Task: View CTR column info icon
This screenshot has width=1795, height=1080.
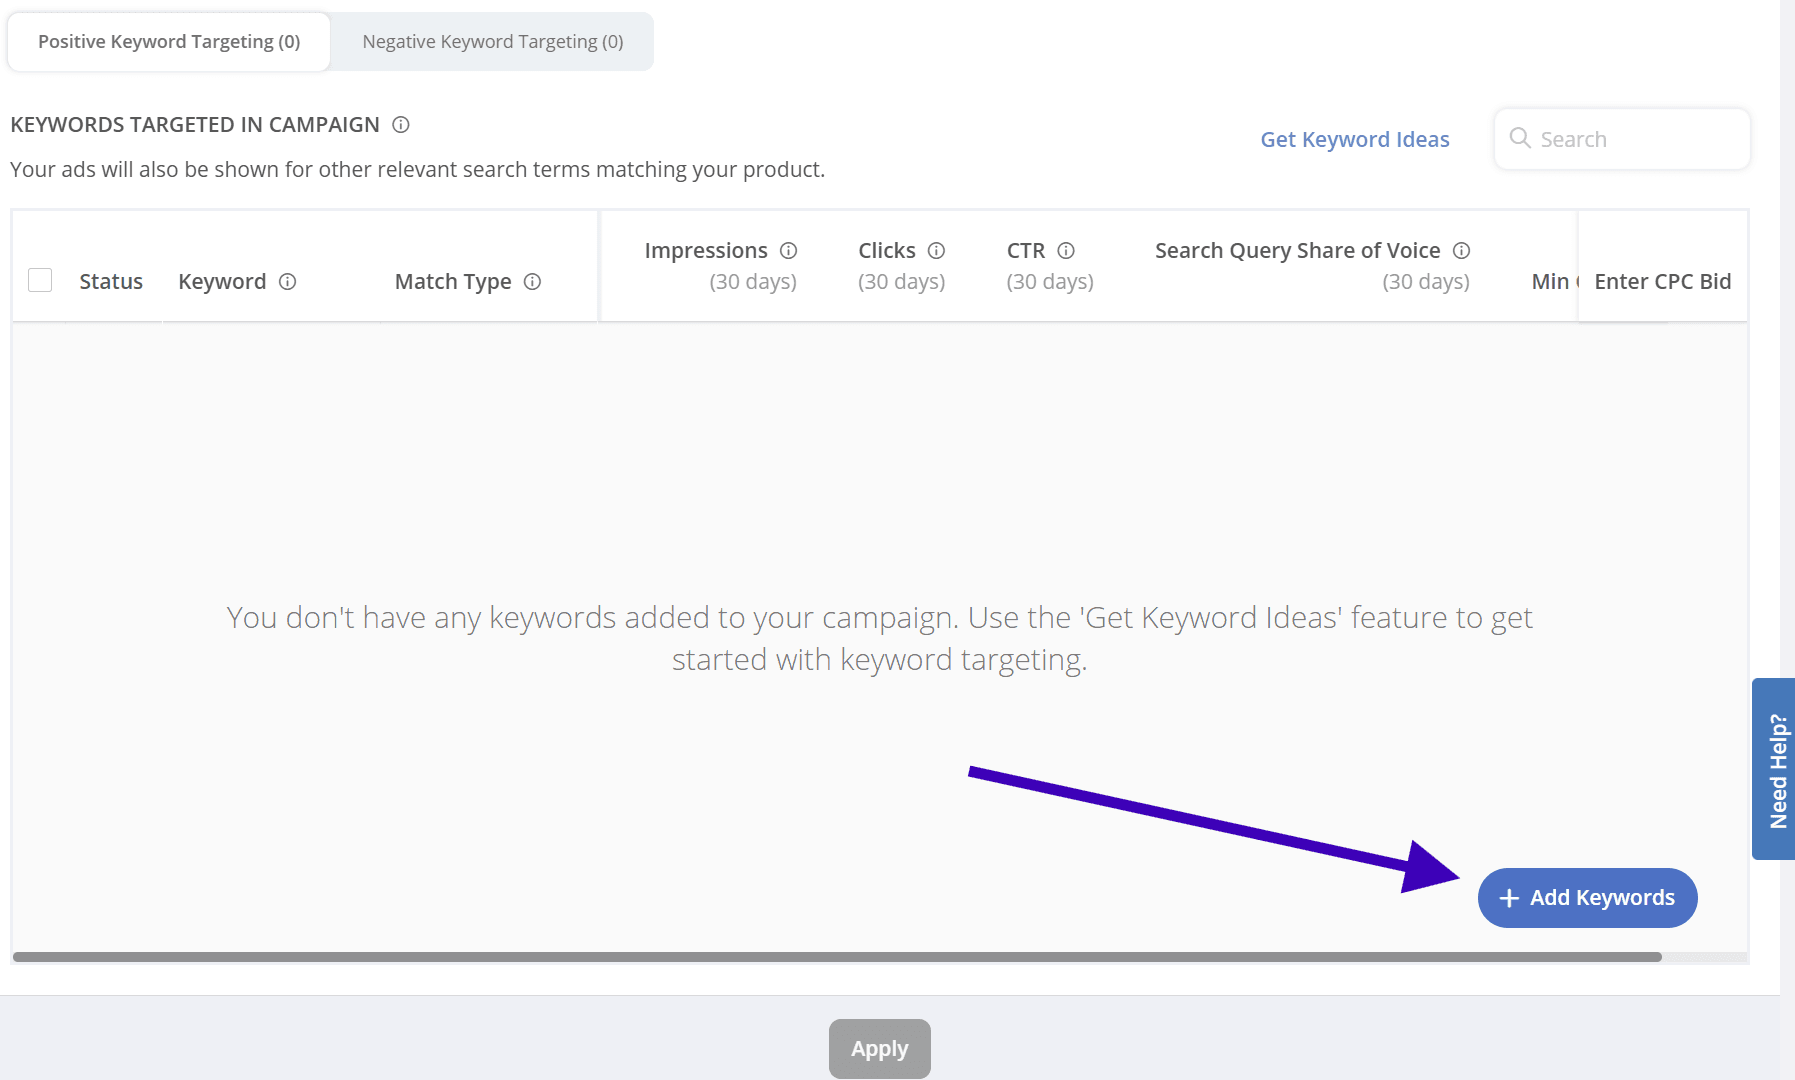Action: coord(1066,251)
